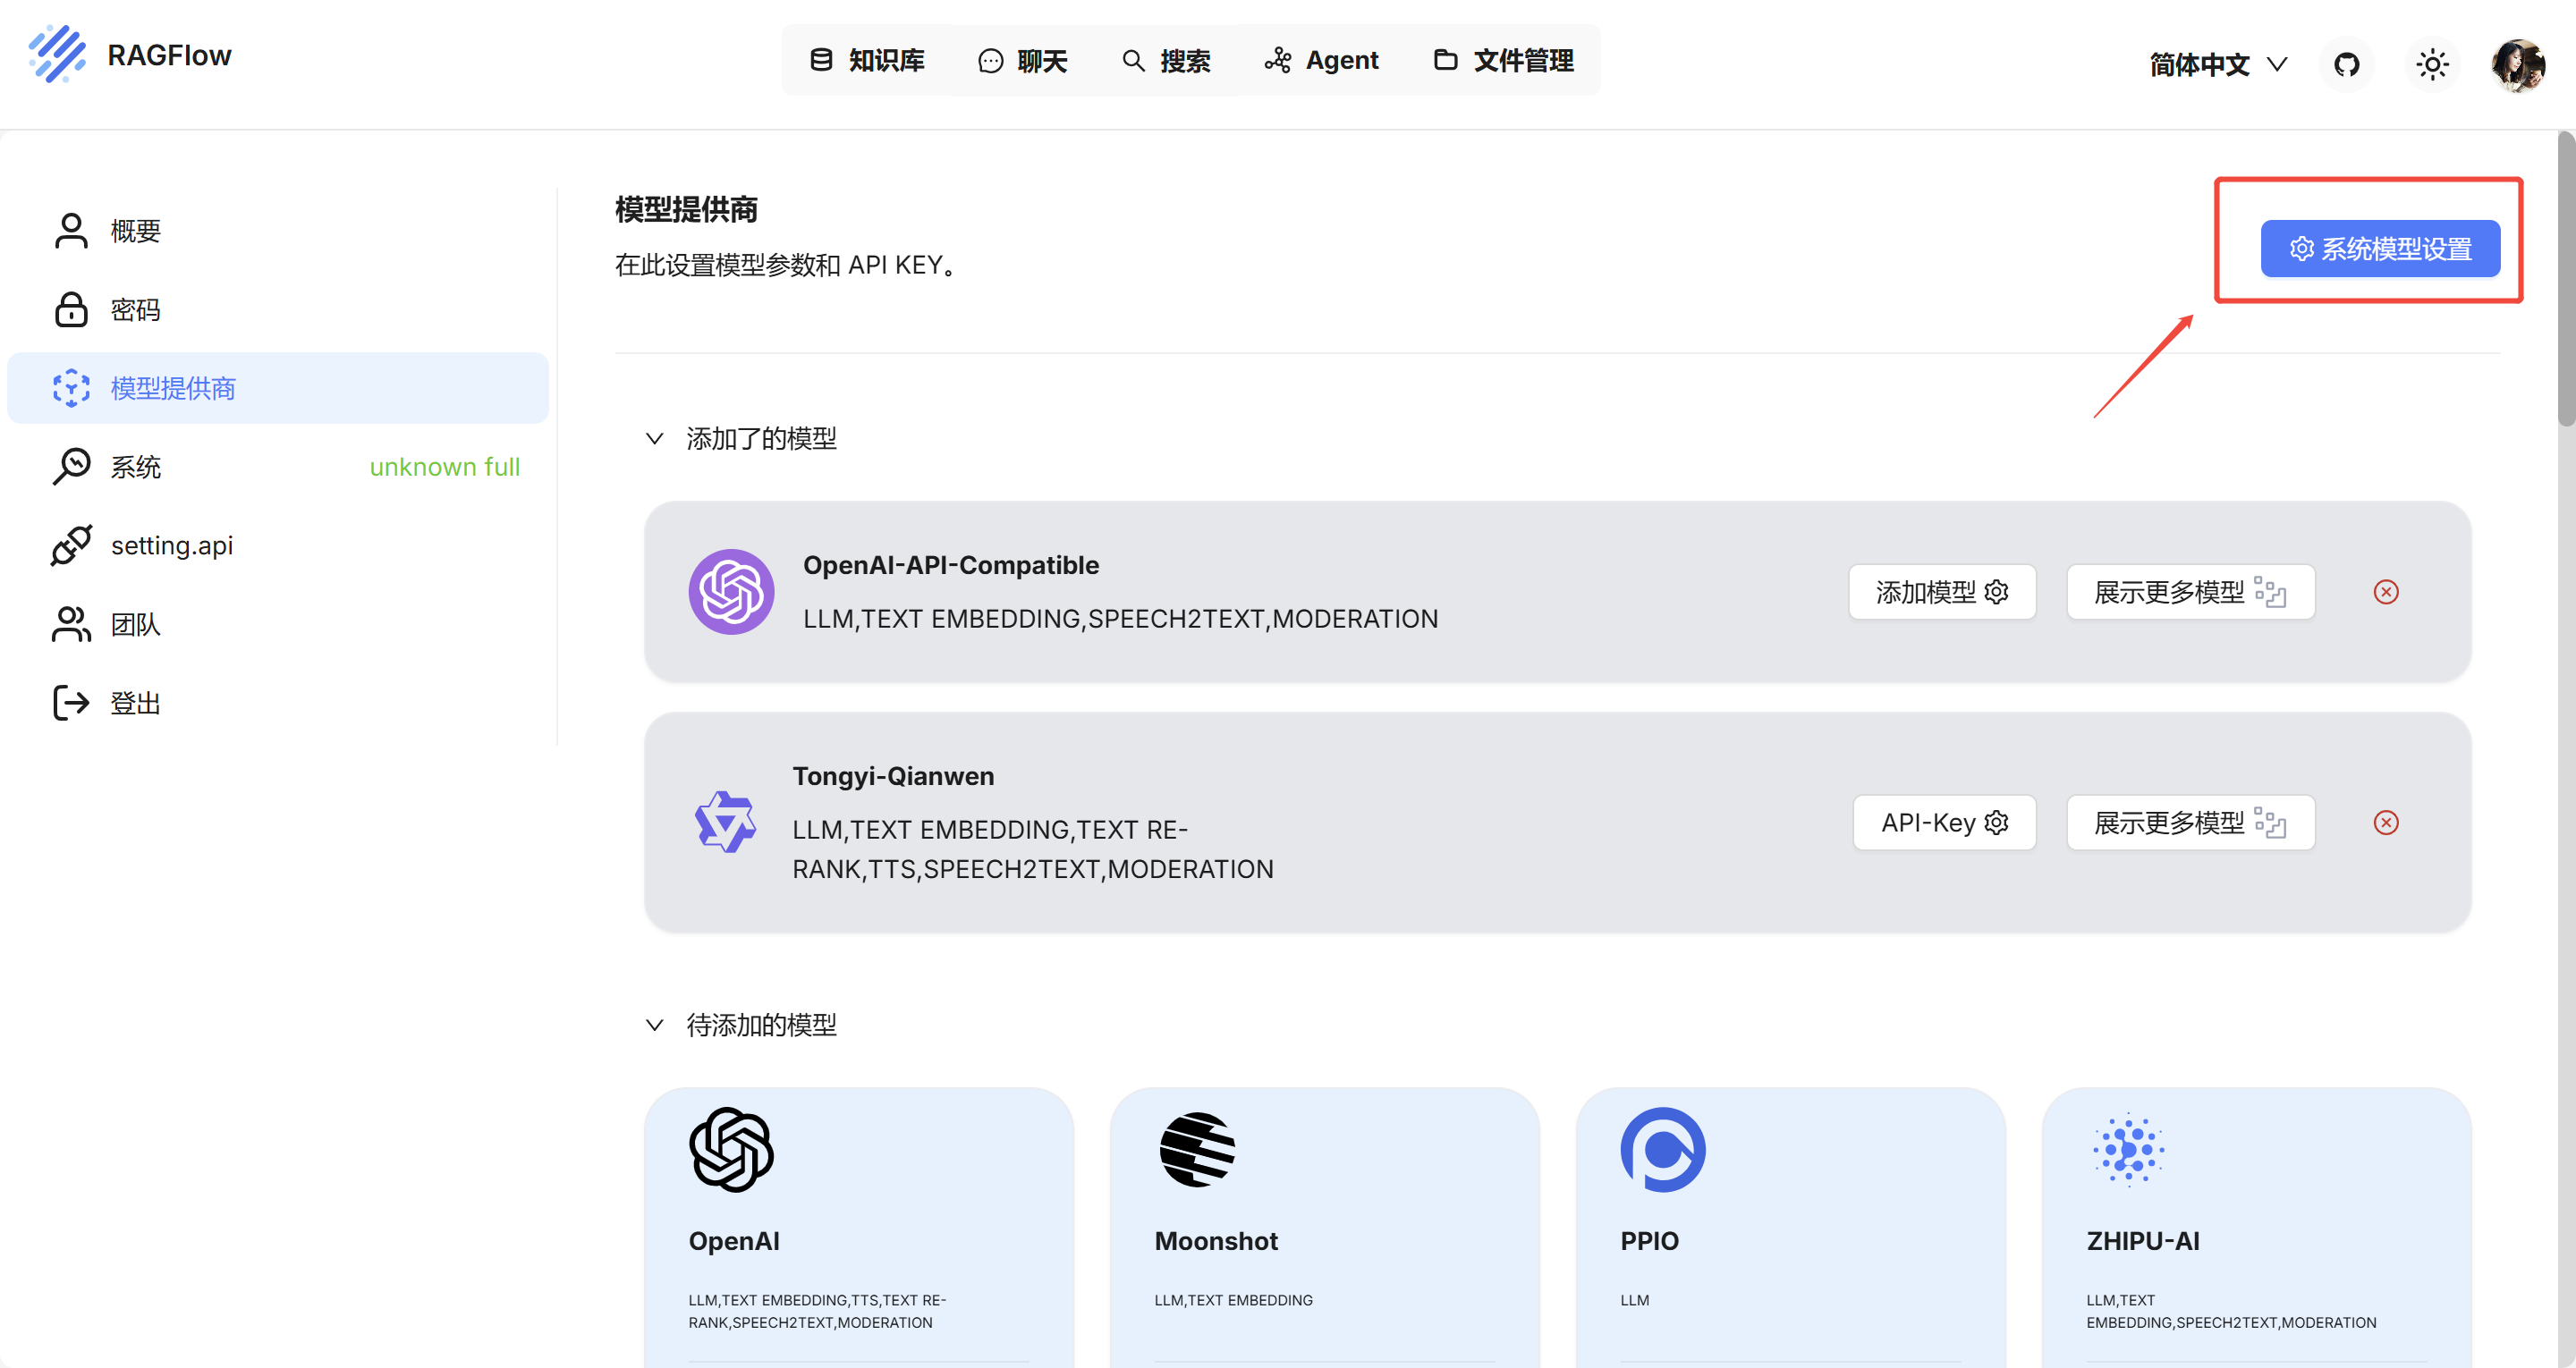Click the 系统 monitor magnifier icon
2576x1368 pixels.
(x=71, y=467)
